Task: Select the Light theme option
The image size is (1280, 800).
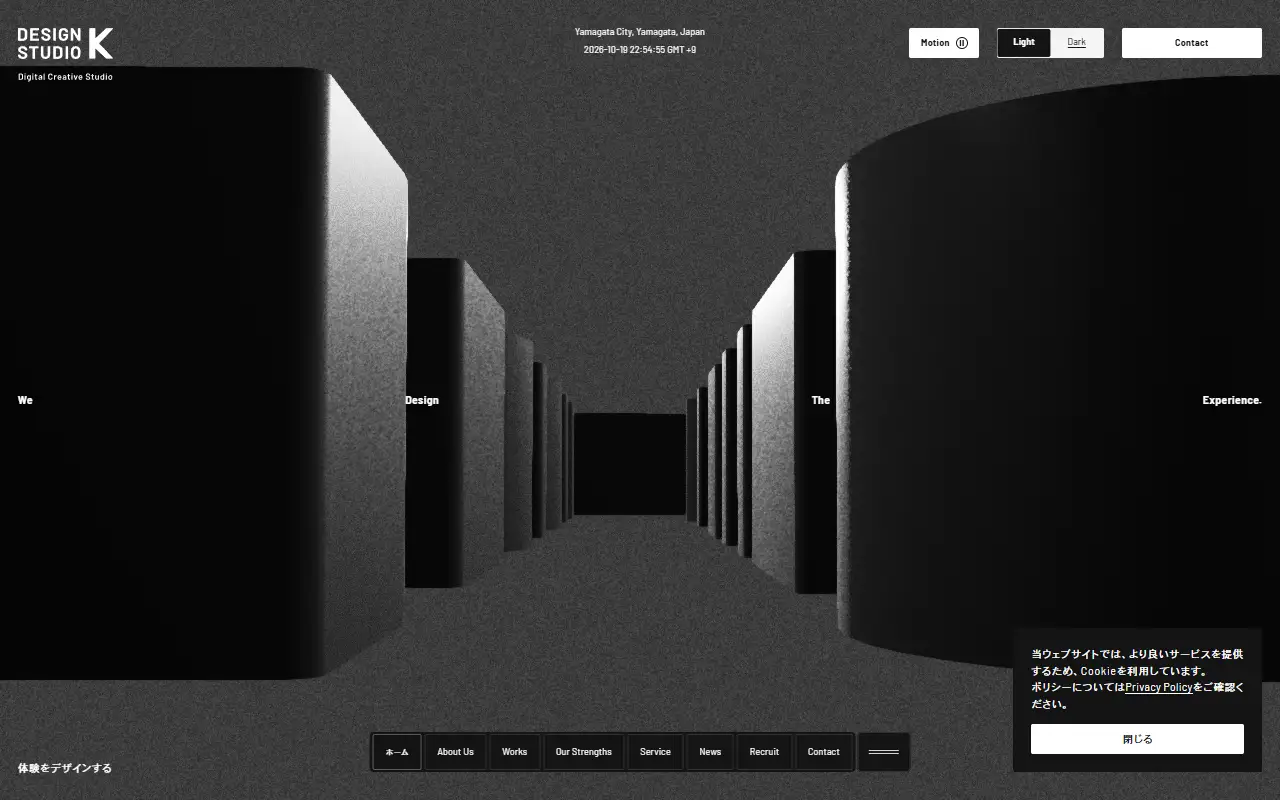Action: (1024, 43)
